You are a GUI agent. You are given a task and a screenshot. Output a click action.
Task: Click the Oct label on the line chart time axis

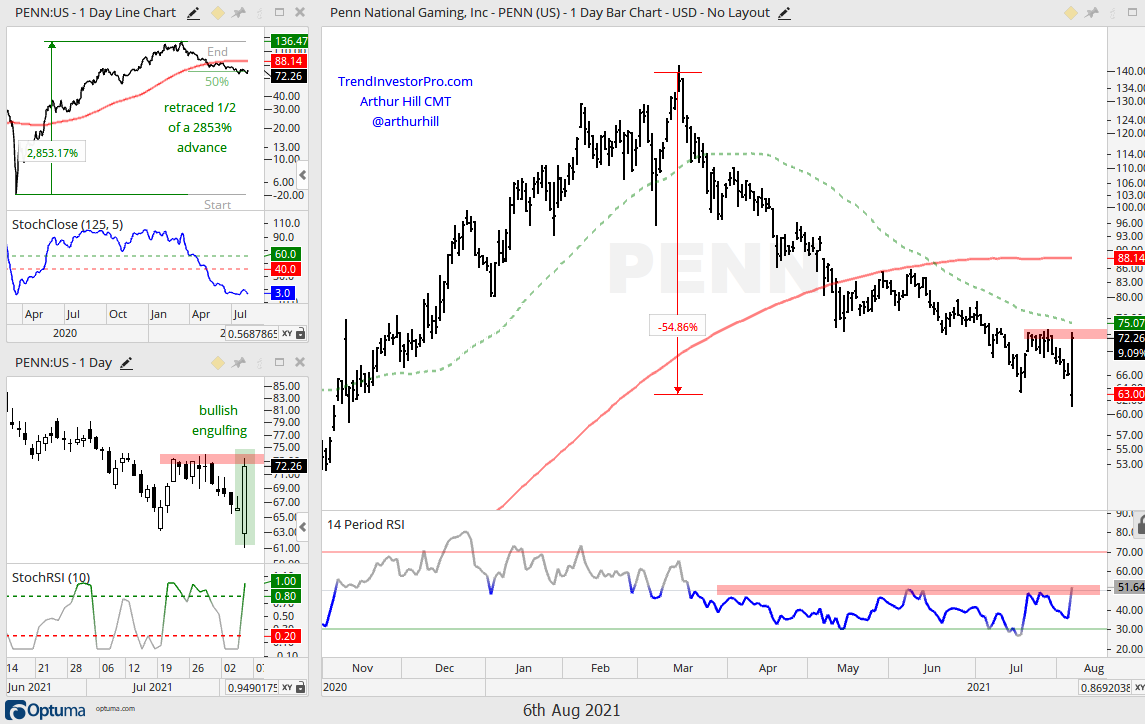point(118,314)
